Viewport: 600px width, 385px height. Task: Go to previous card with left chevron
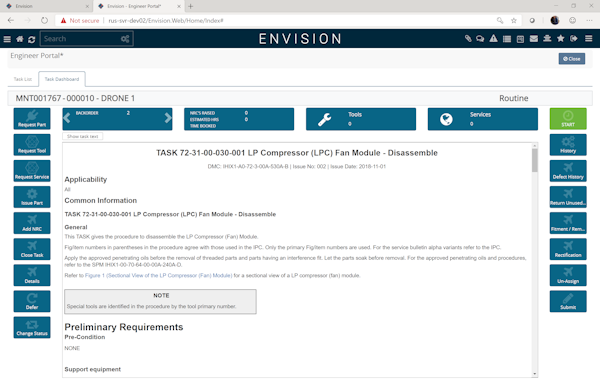(x=67, y=118)
